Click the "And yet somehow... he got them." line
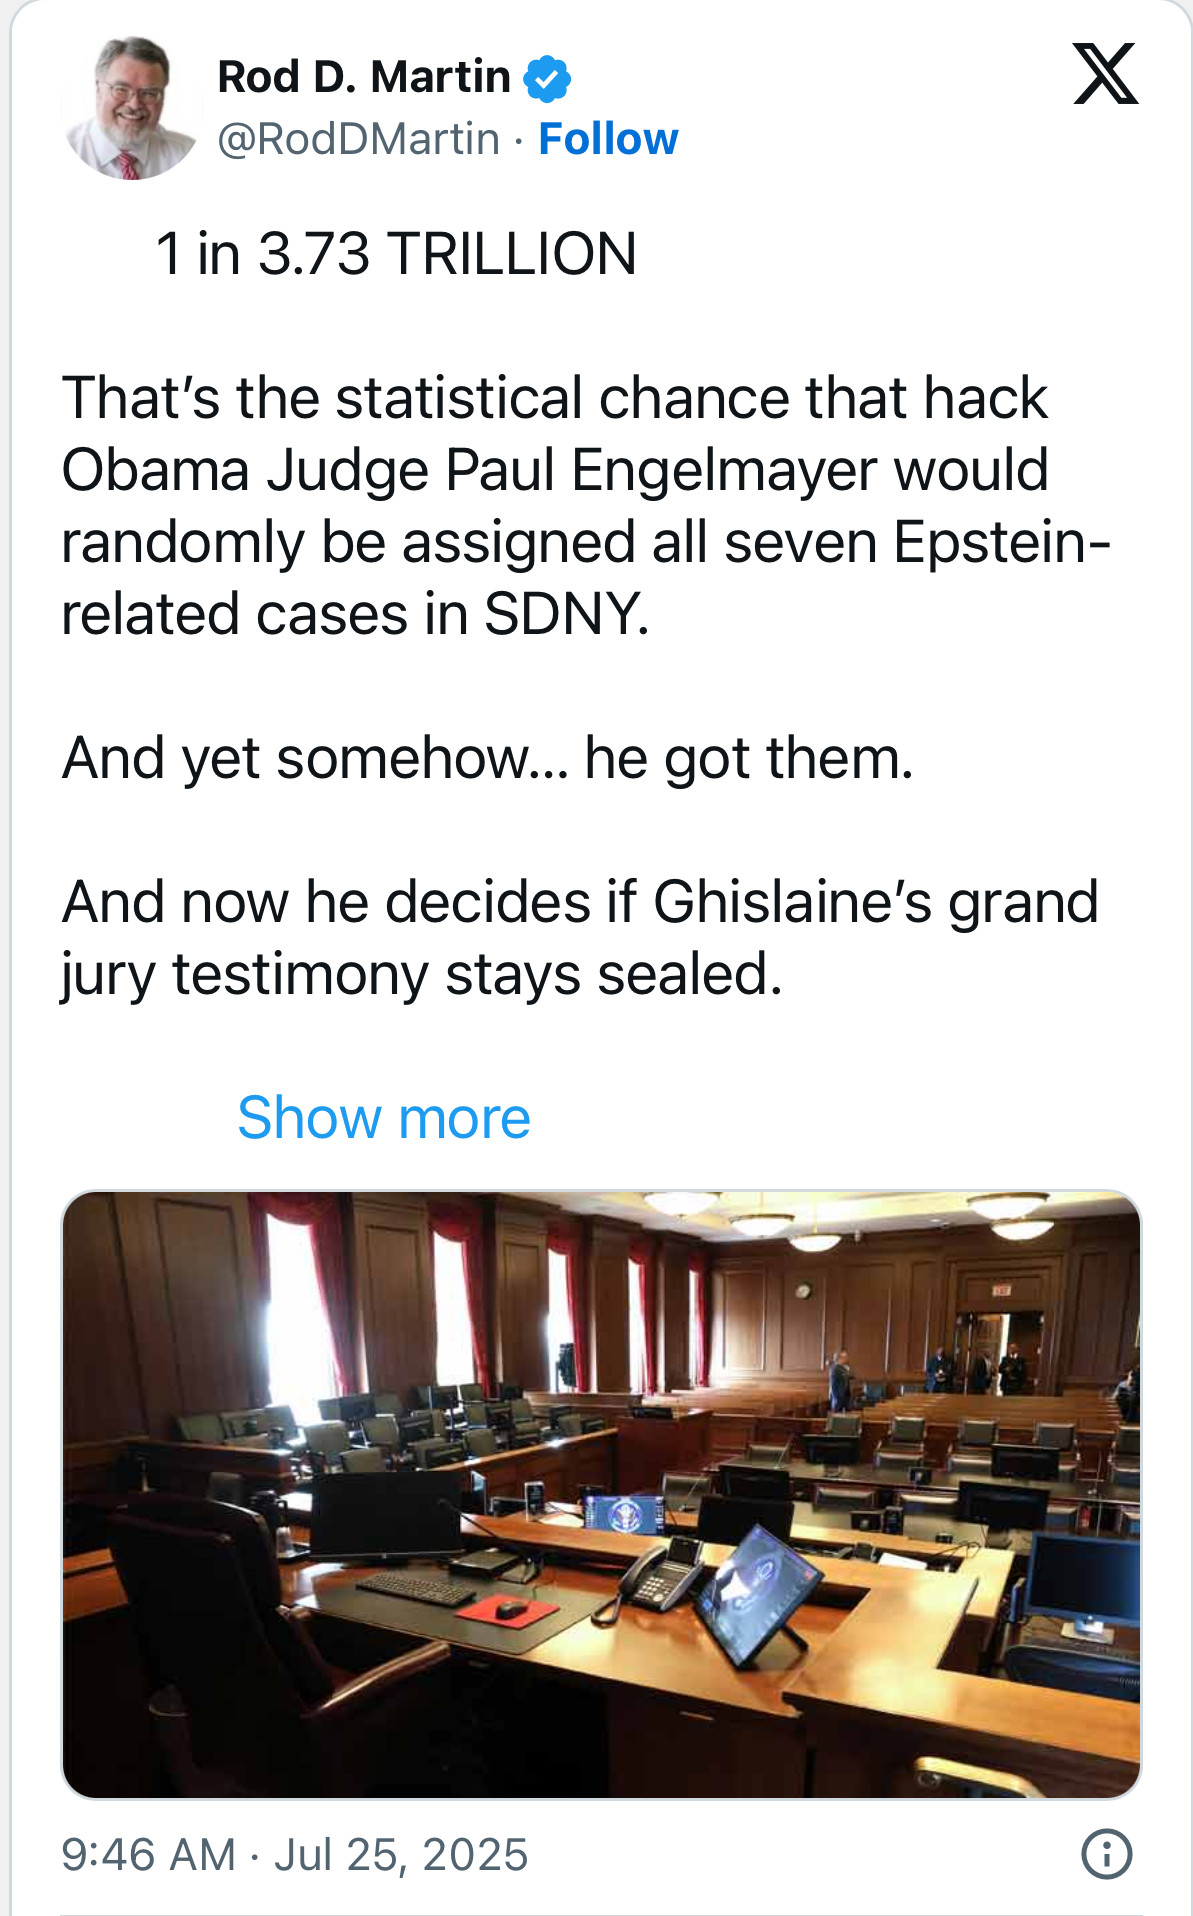1193x1916 pixels. point(488,758)
